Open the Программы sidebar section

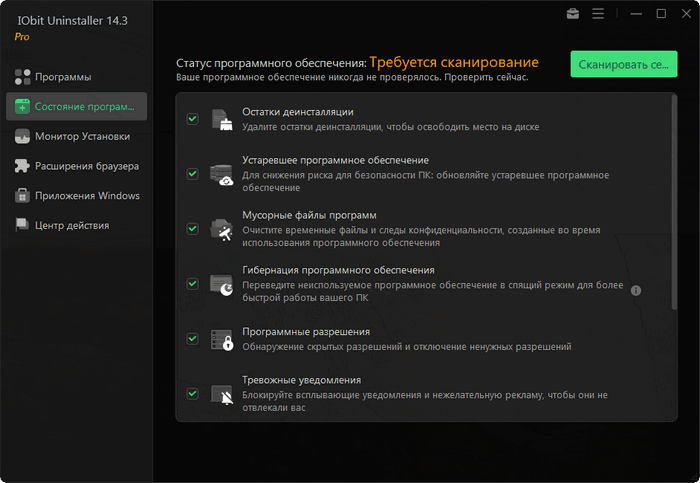tap(62, 77)
